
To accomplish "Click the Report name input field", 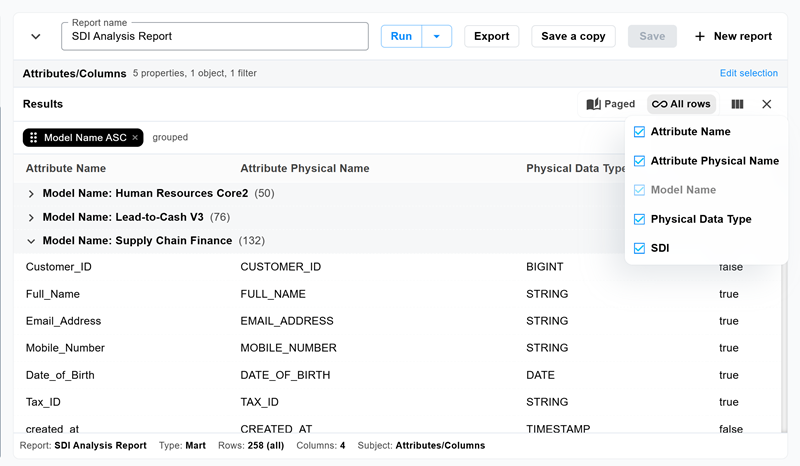I will 215,36.
